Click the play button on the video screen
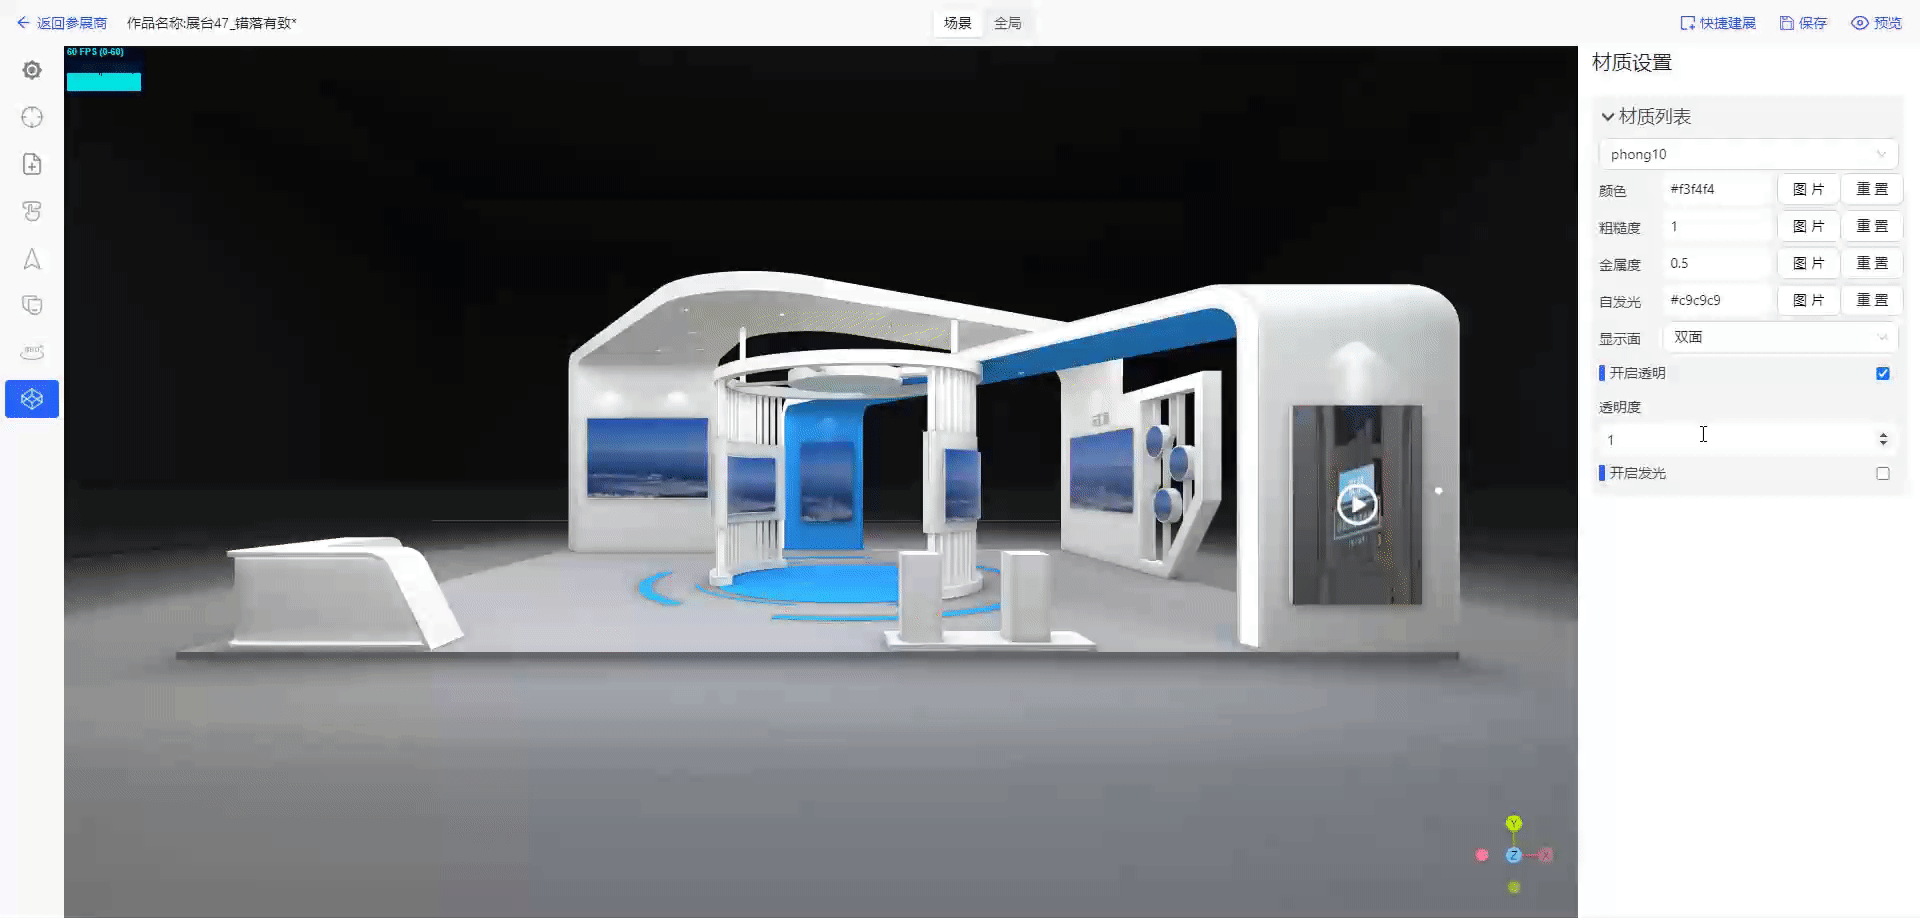Viewport: 1920px width, 918px height. pos(1356,504)
